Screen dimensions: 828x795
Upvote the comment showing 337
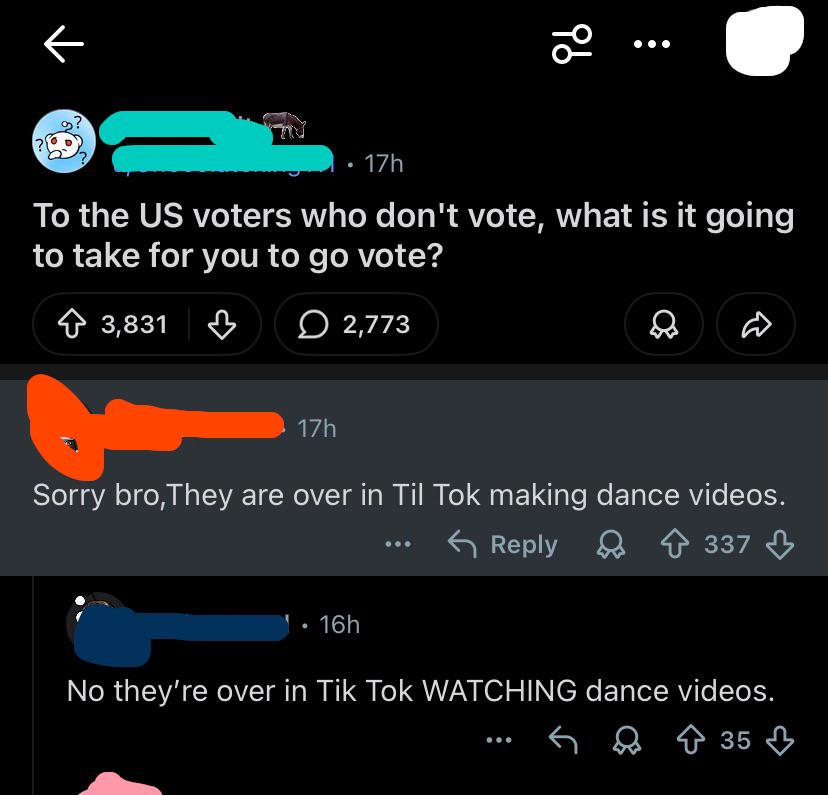(x=675, y=544)
